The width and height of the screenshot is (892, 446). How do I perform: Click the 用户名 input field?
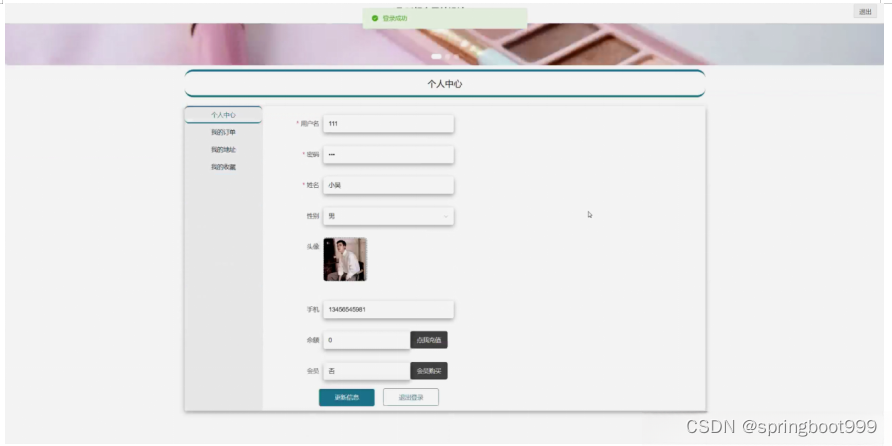point(389,123)
